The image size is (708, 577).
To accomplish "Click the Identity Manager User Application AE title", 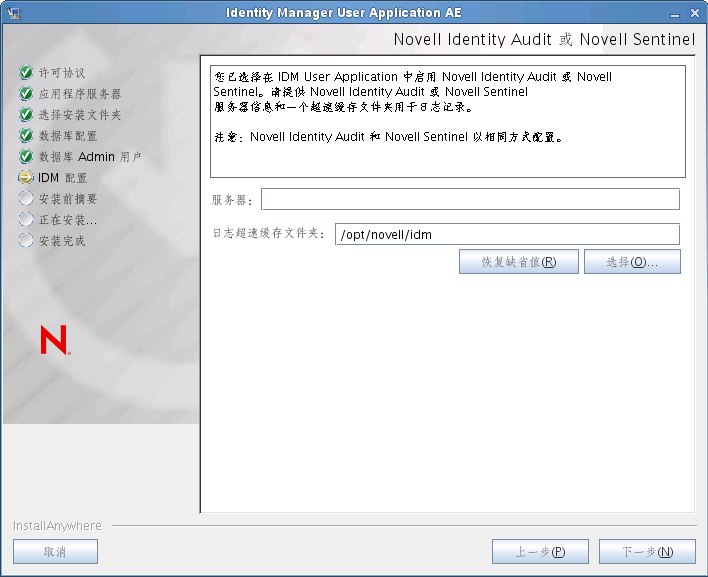I will coord(344,13).
